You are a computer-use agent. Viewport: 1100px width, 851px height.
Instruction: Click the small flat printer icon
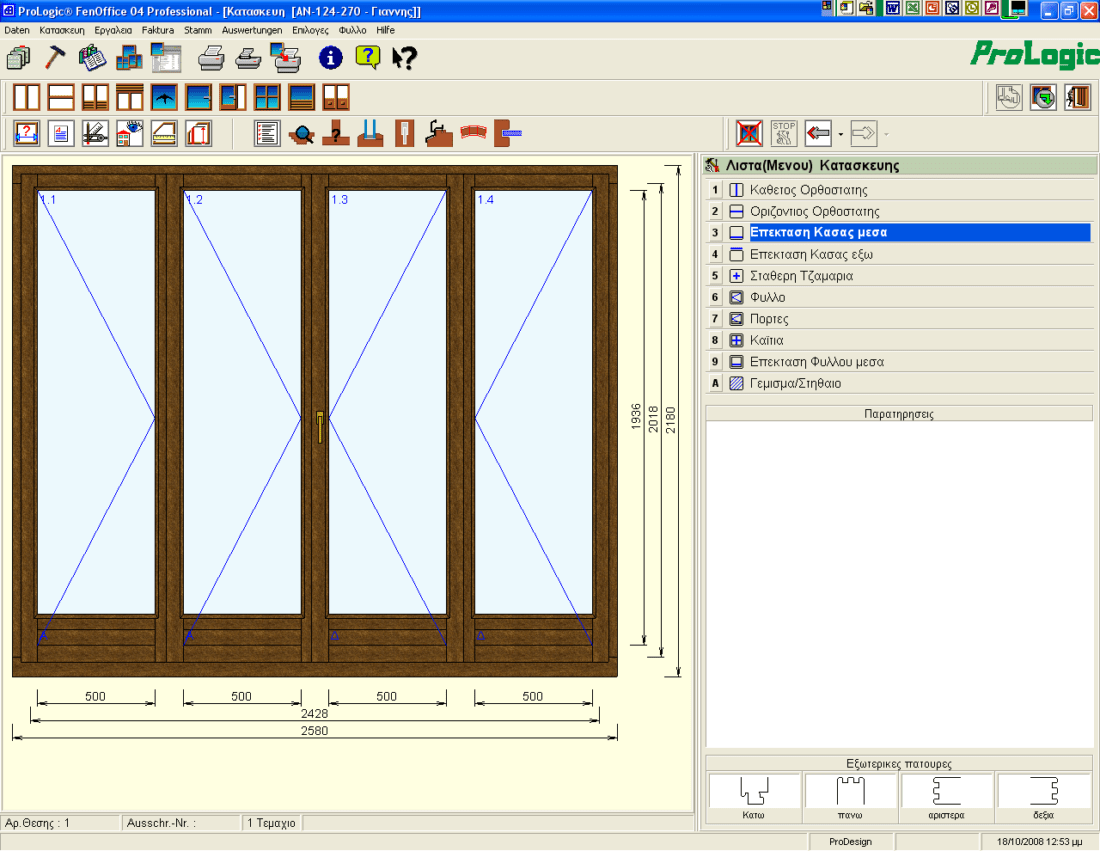(248, 58)
